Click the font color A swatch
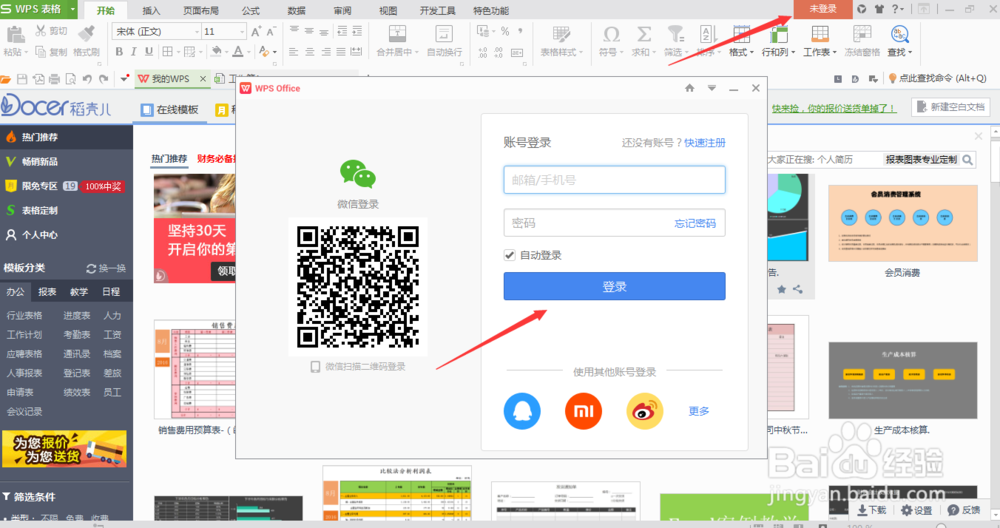1000x528 pixels. 238,52
